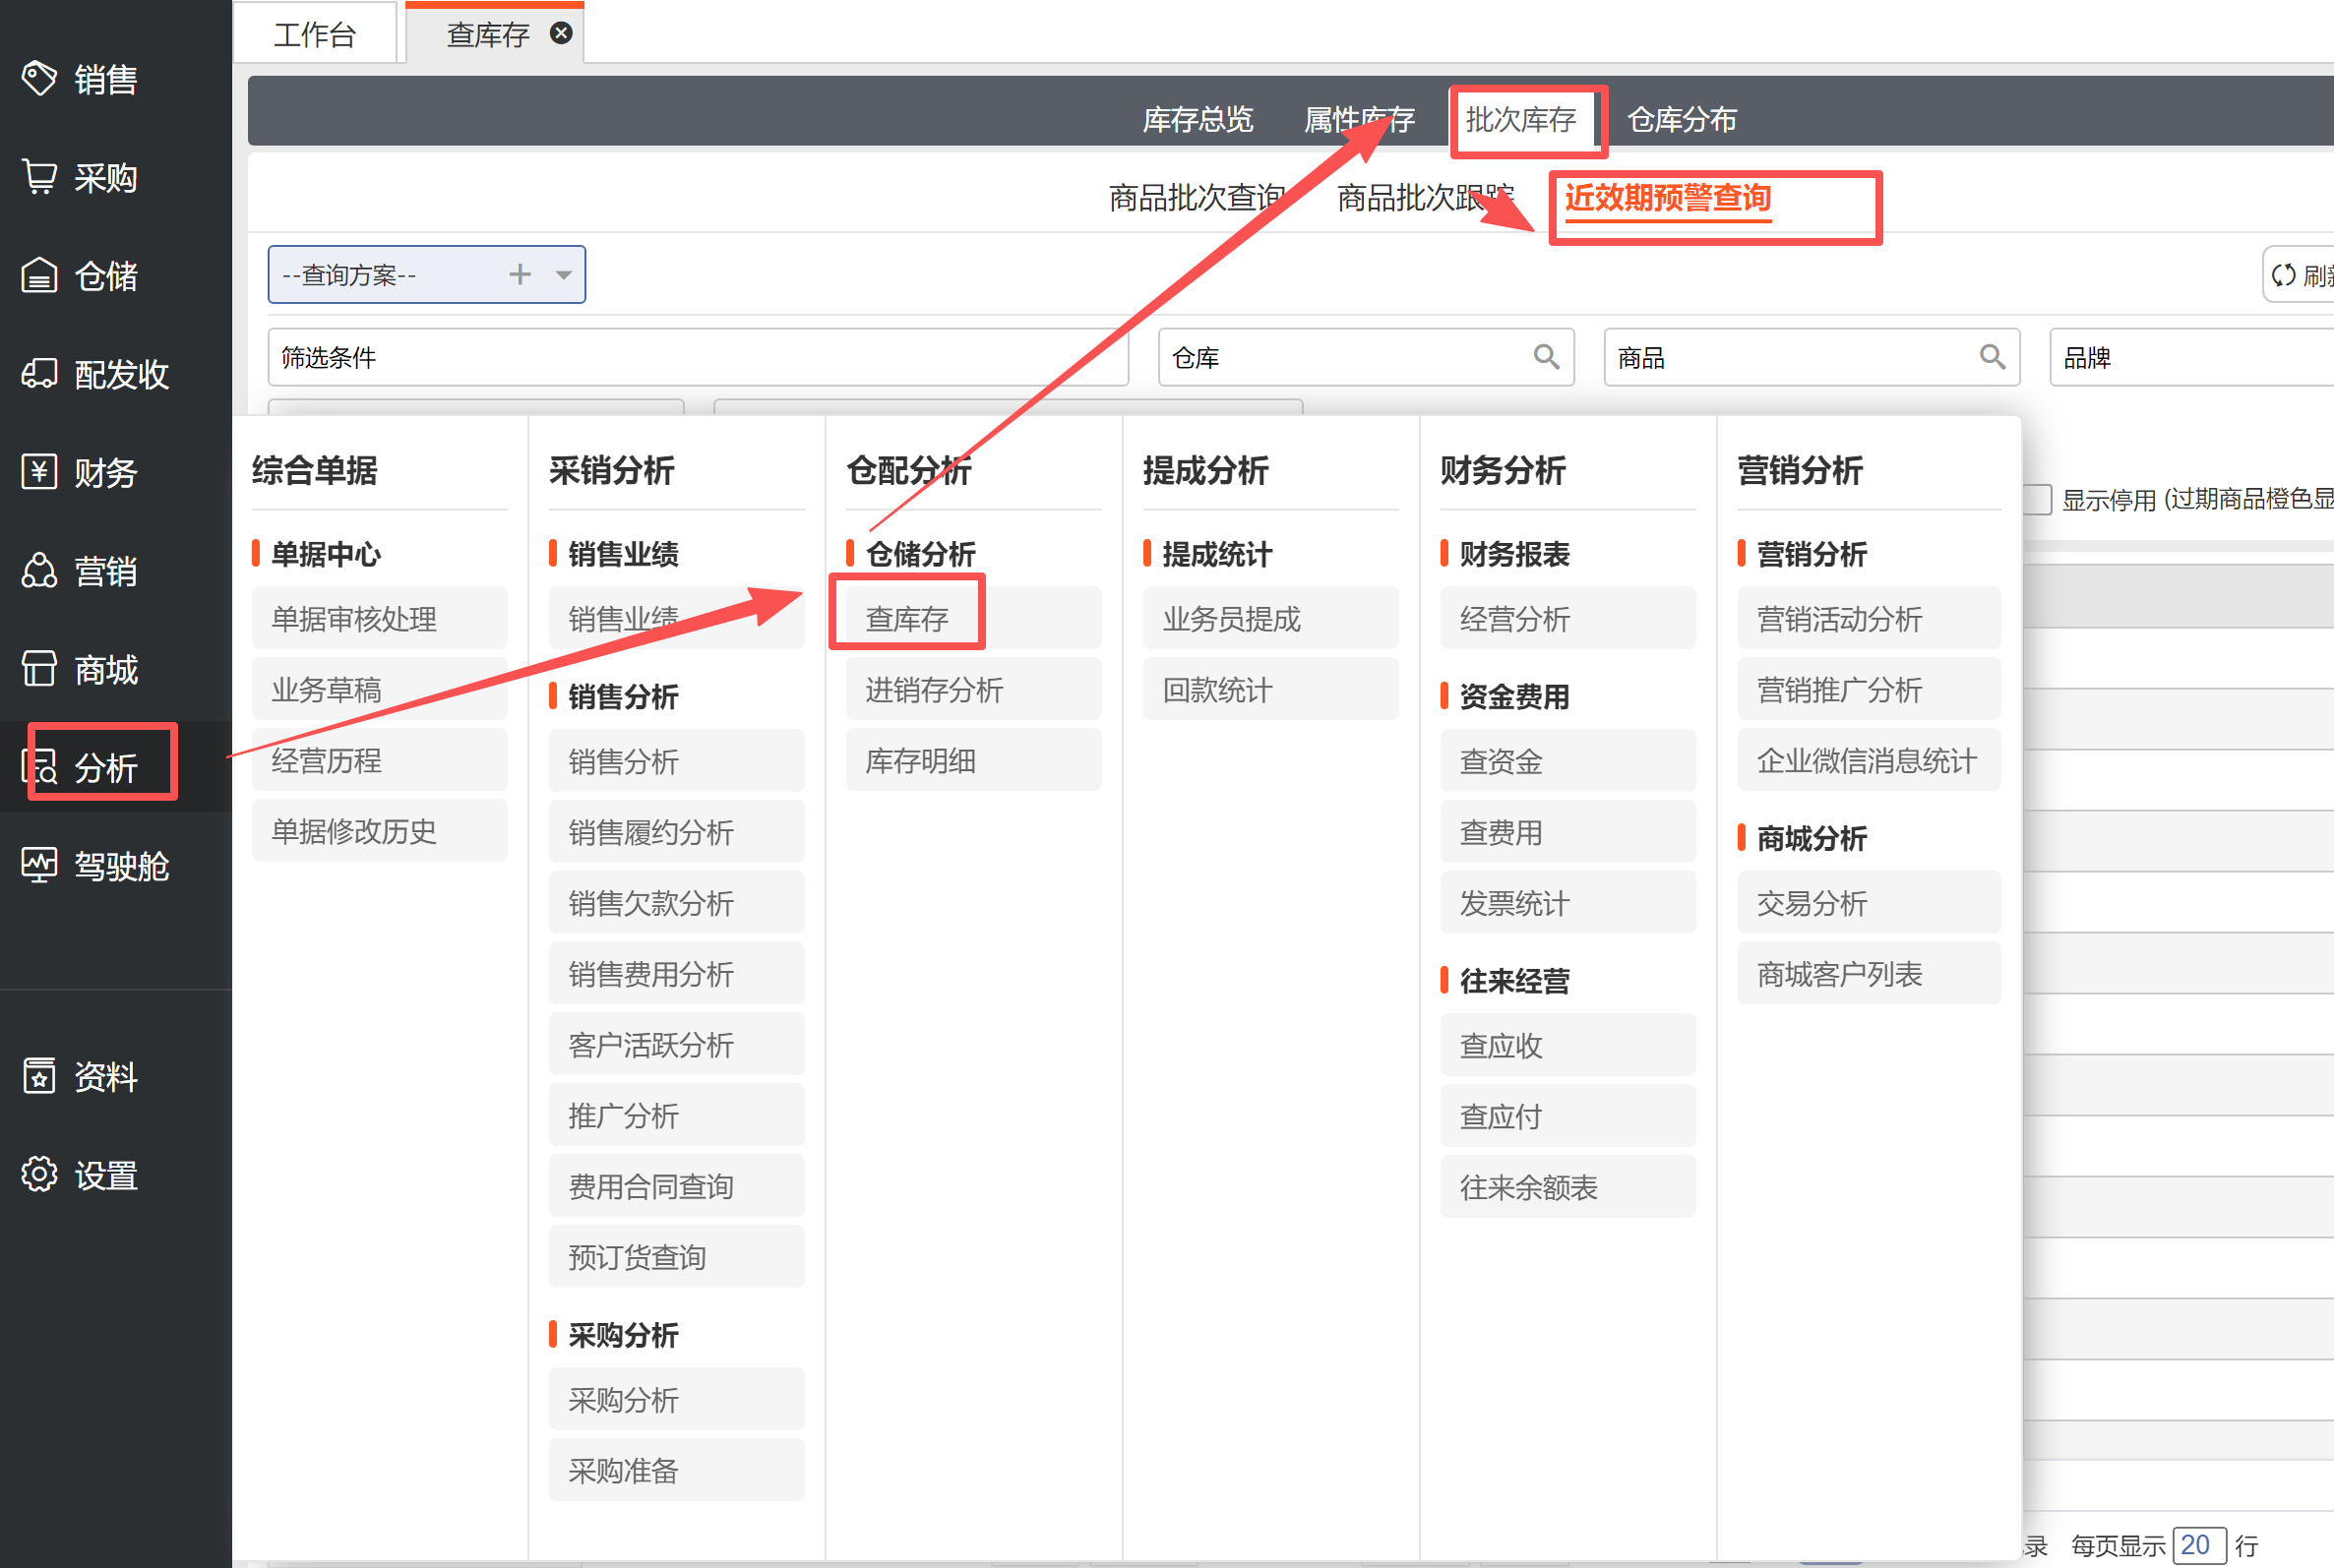Open the 商品批次查询 sub-tab
2334x1568 pixels.
point(1197,198)
